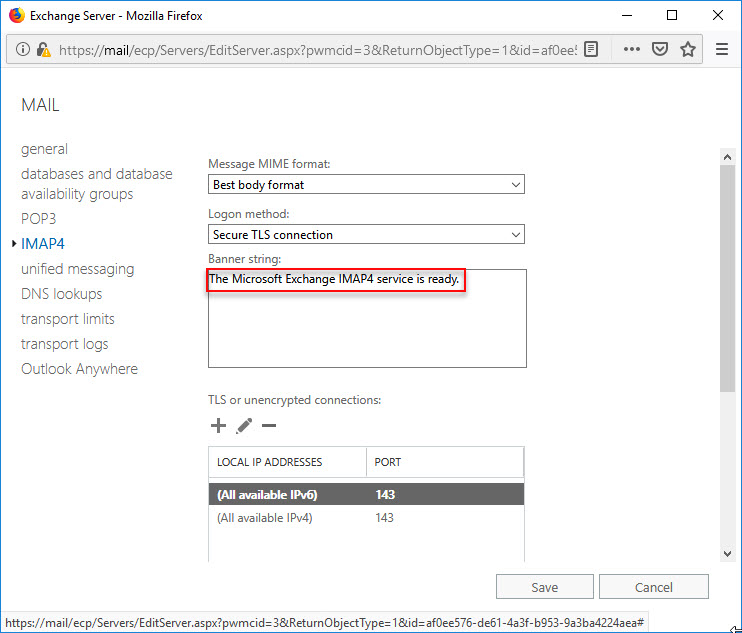Screen dimensions: 742x633
Task: Maximize the Firefox window
Action: (671, 15)
